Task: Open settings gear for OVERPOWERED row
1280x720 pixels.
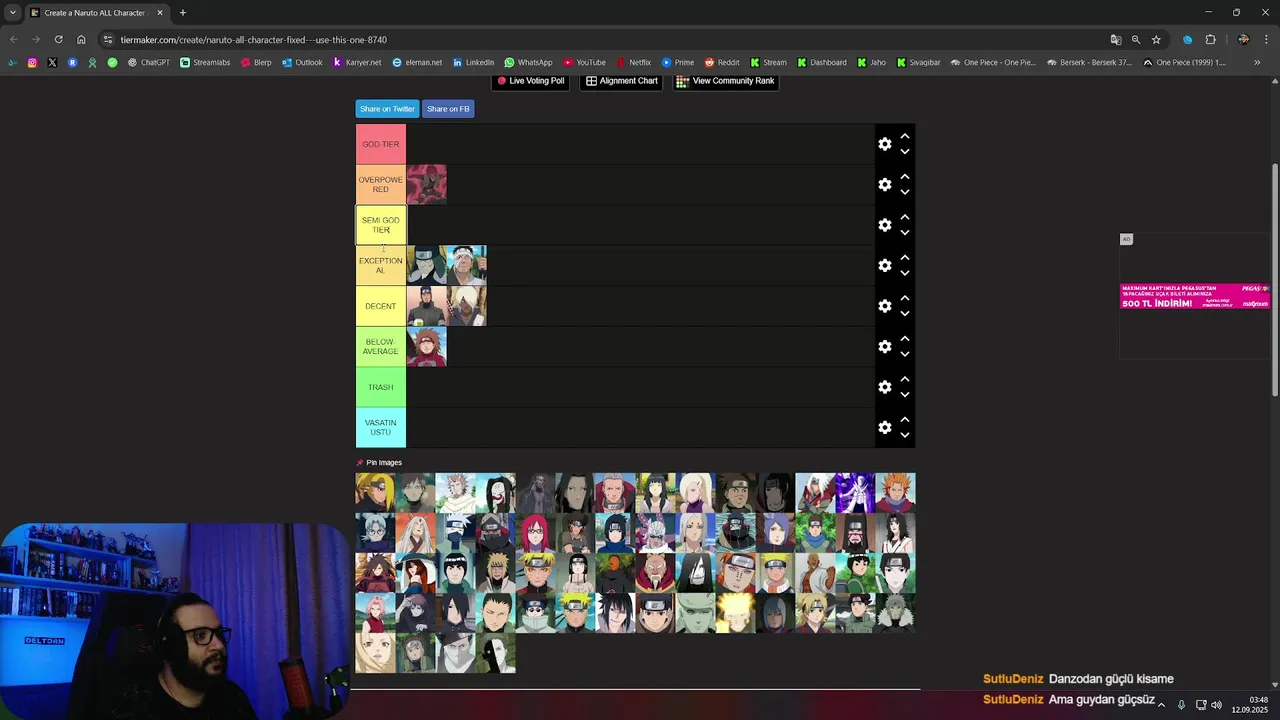Action: click(x=885, y=185)
